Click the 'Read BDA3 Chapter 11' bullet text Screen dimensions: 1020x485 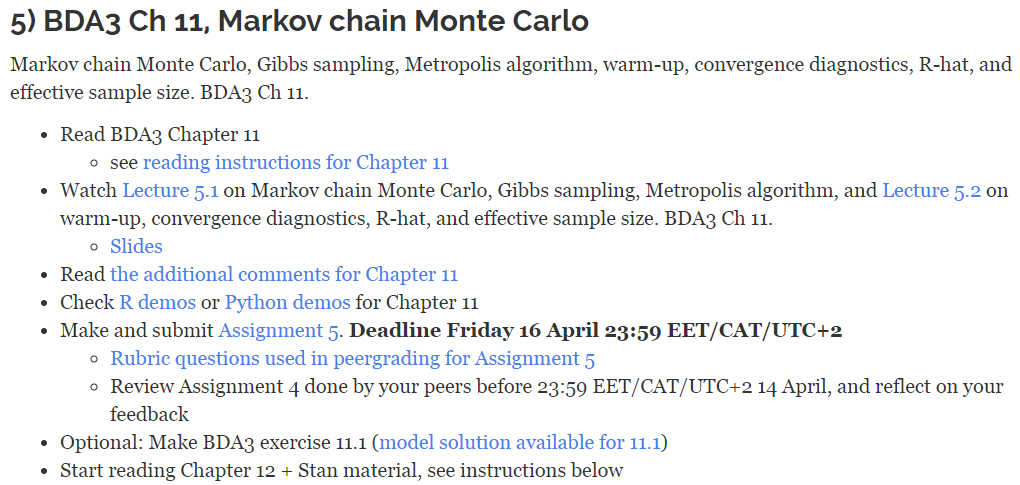[160, 134]
